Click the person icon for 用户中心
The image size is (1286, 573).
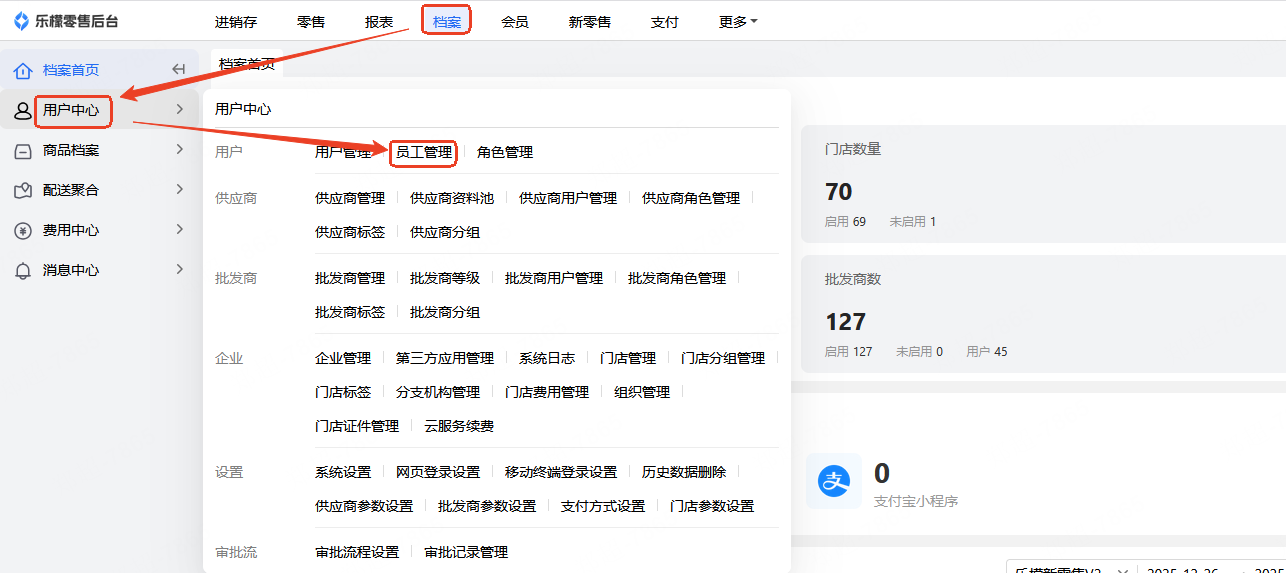coord(23,111)
